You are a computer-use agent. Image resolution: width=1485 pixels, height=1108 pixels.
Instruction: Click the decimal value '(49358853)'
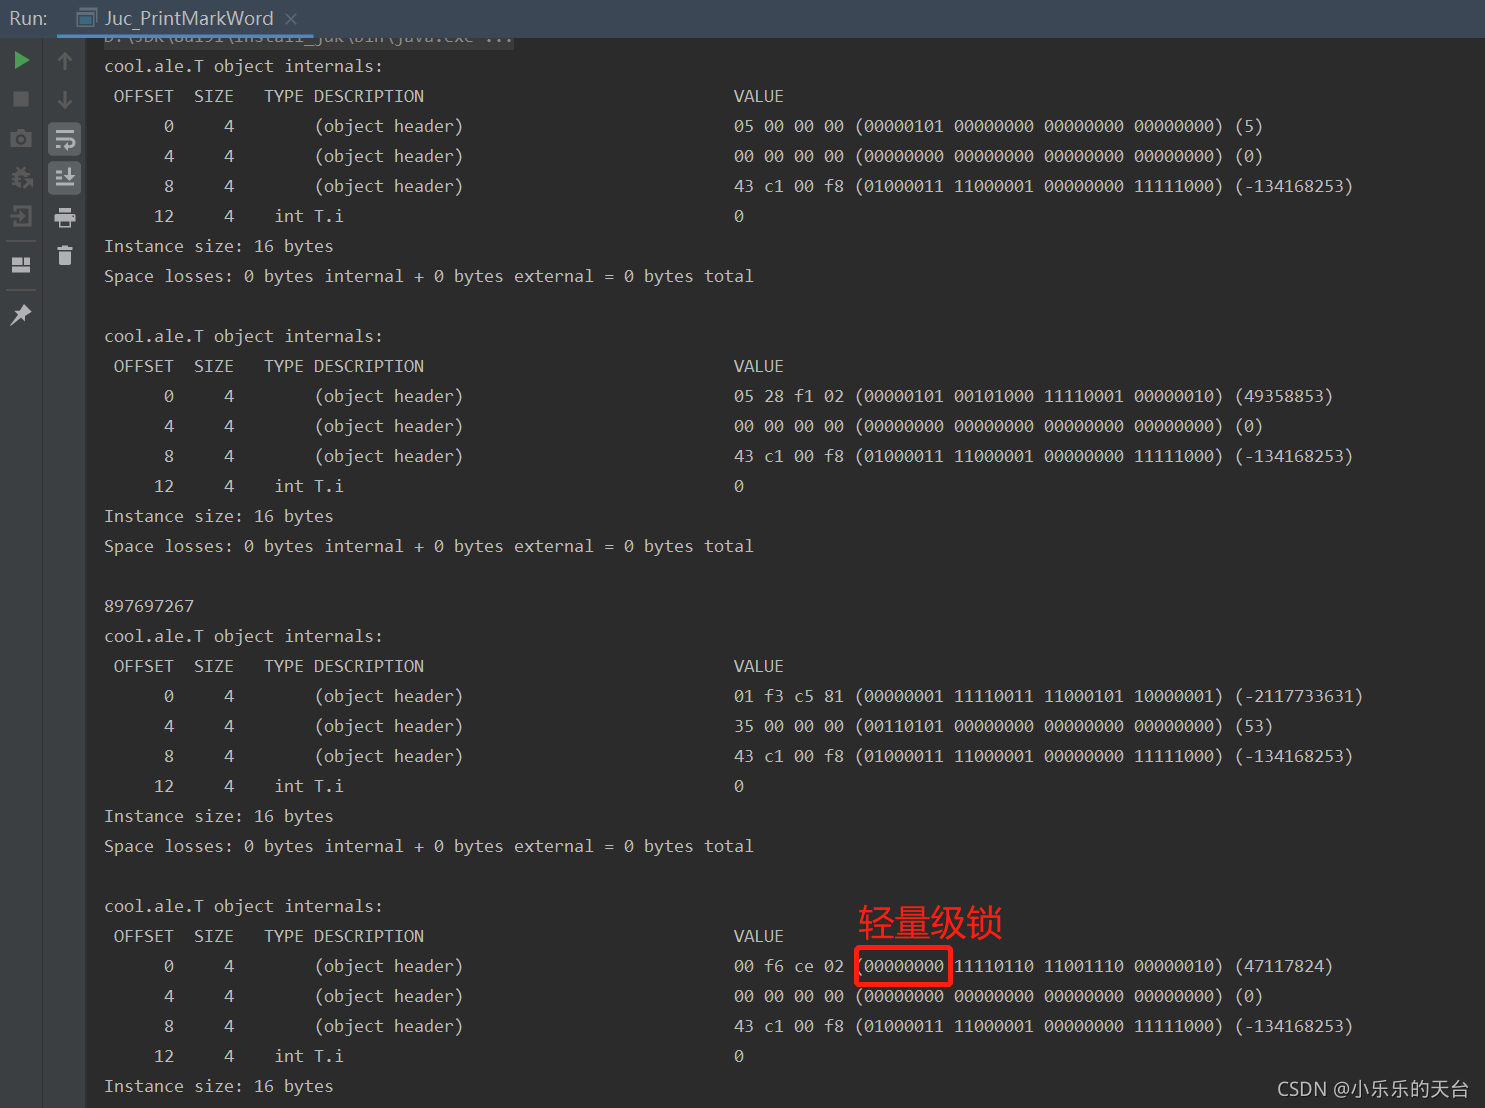pos(1284,396)
